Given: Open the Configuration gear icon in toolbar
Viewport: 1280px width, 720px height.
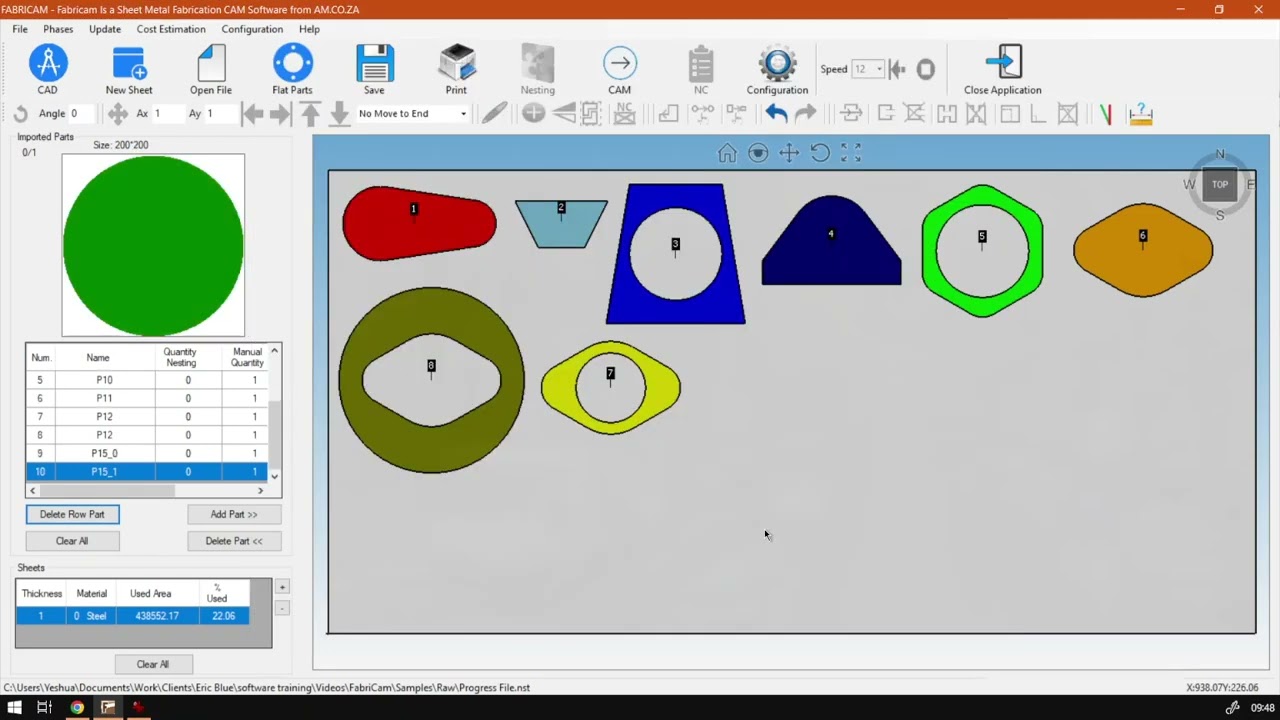Looking at the screenshot, I should pyautogui.click(x=777, y=64).
